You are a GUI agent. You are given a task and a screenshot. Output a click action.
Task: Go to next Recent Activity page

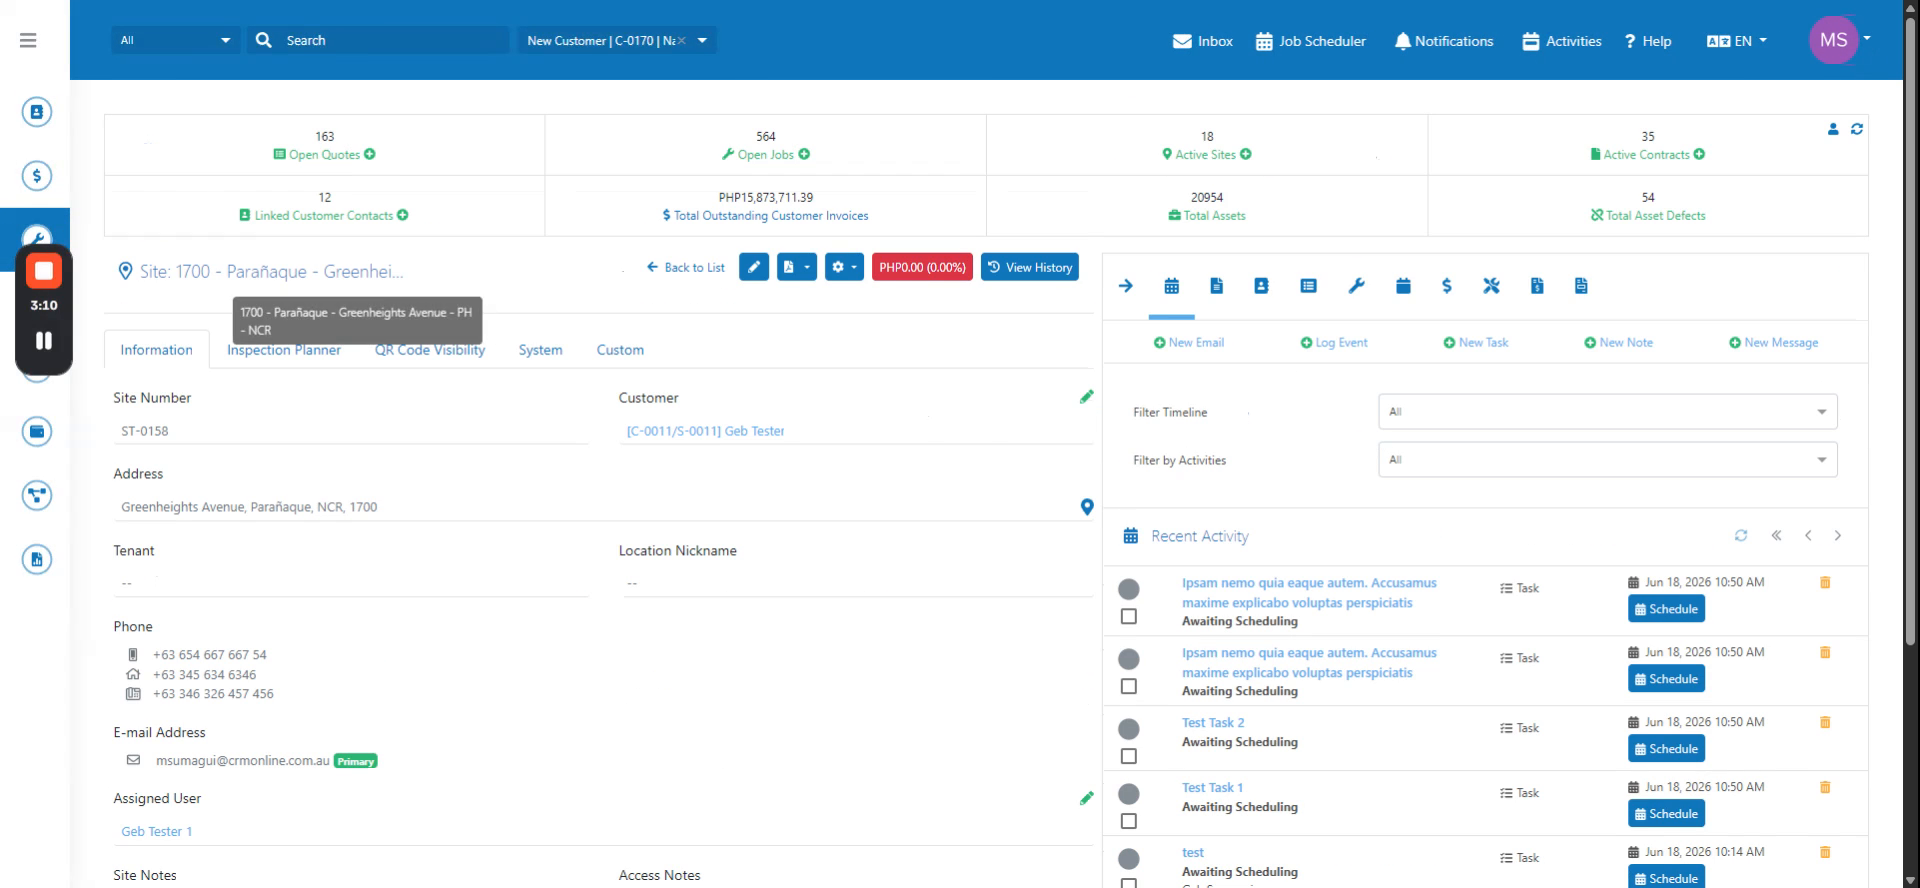[1838, 536]
